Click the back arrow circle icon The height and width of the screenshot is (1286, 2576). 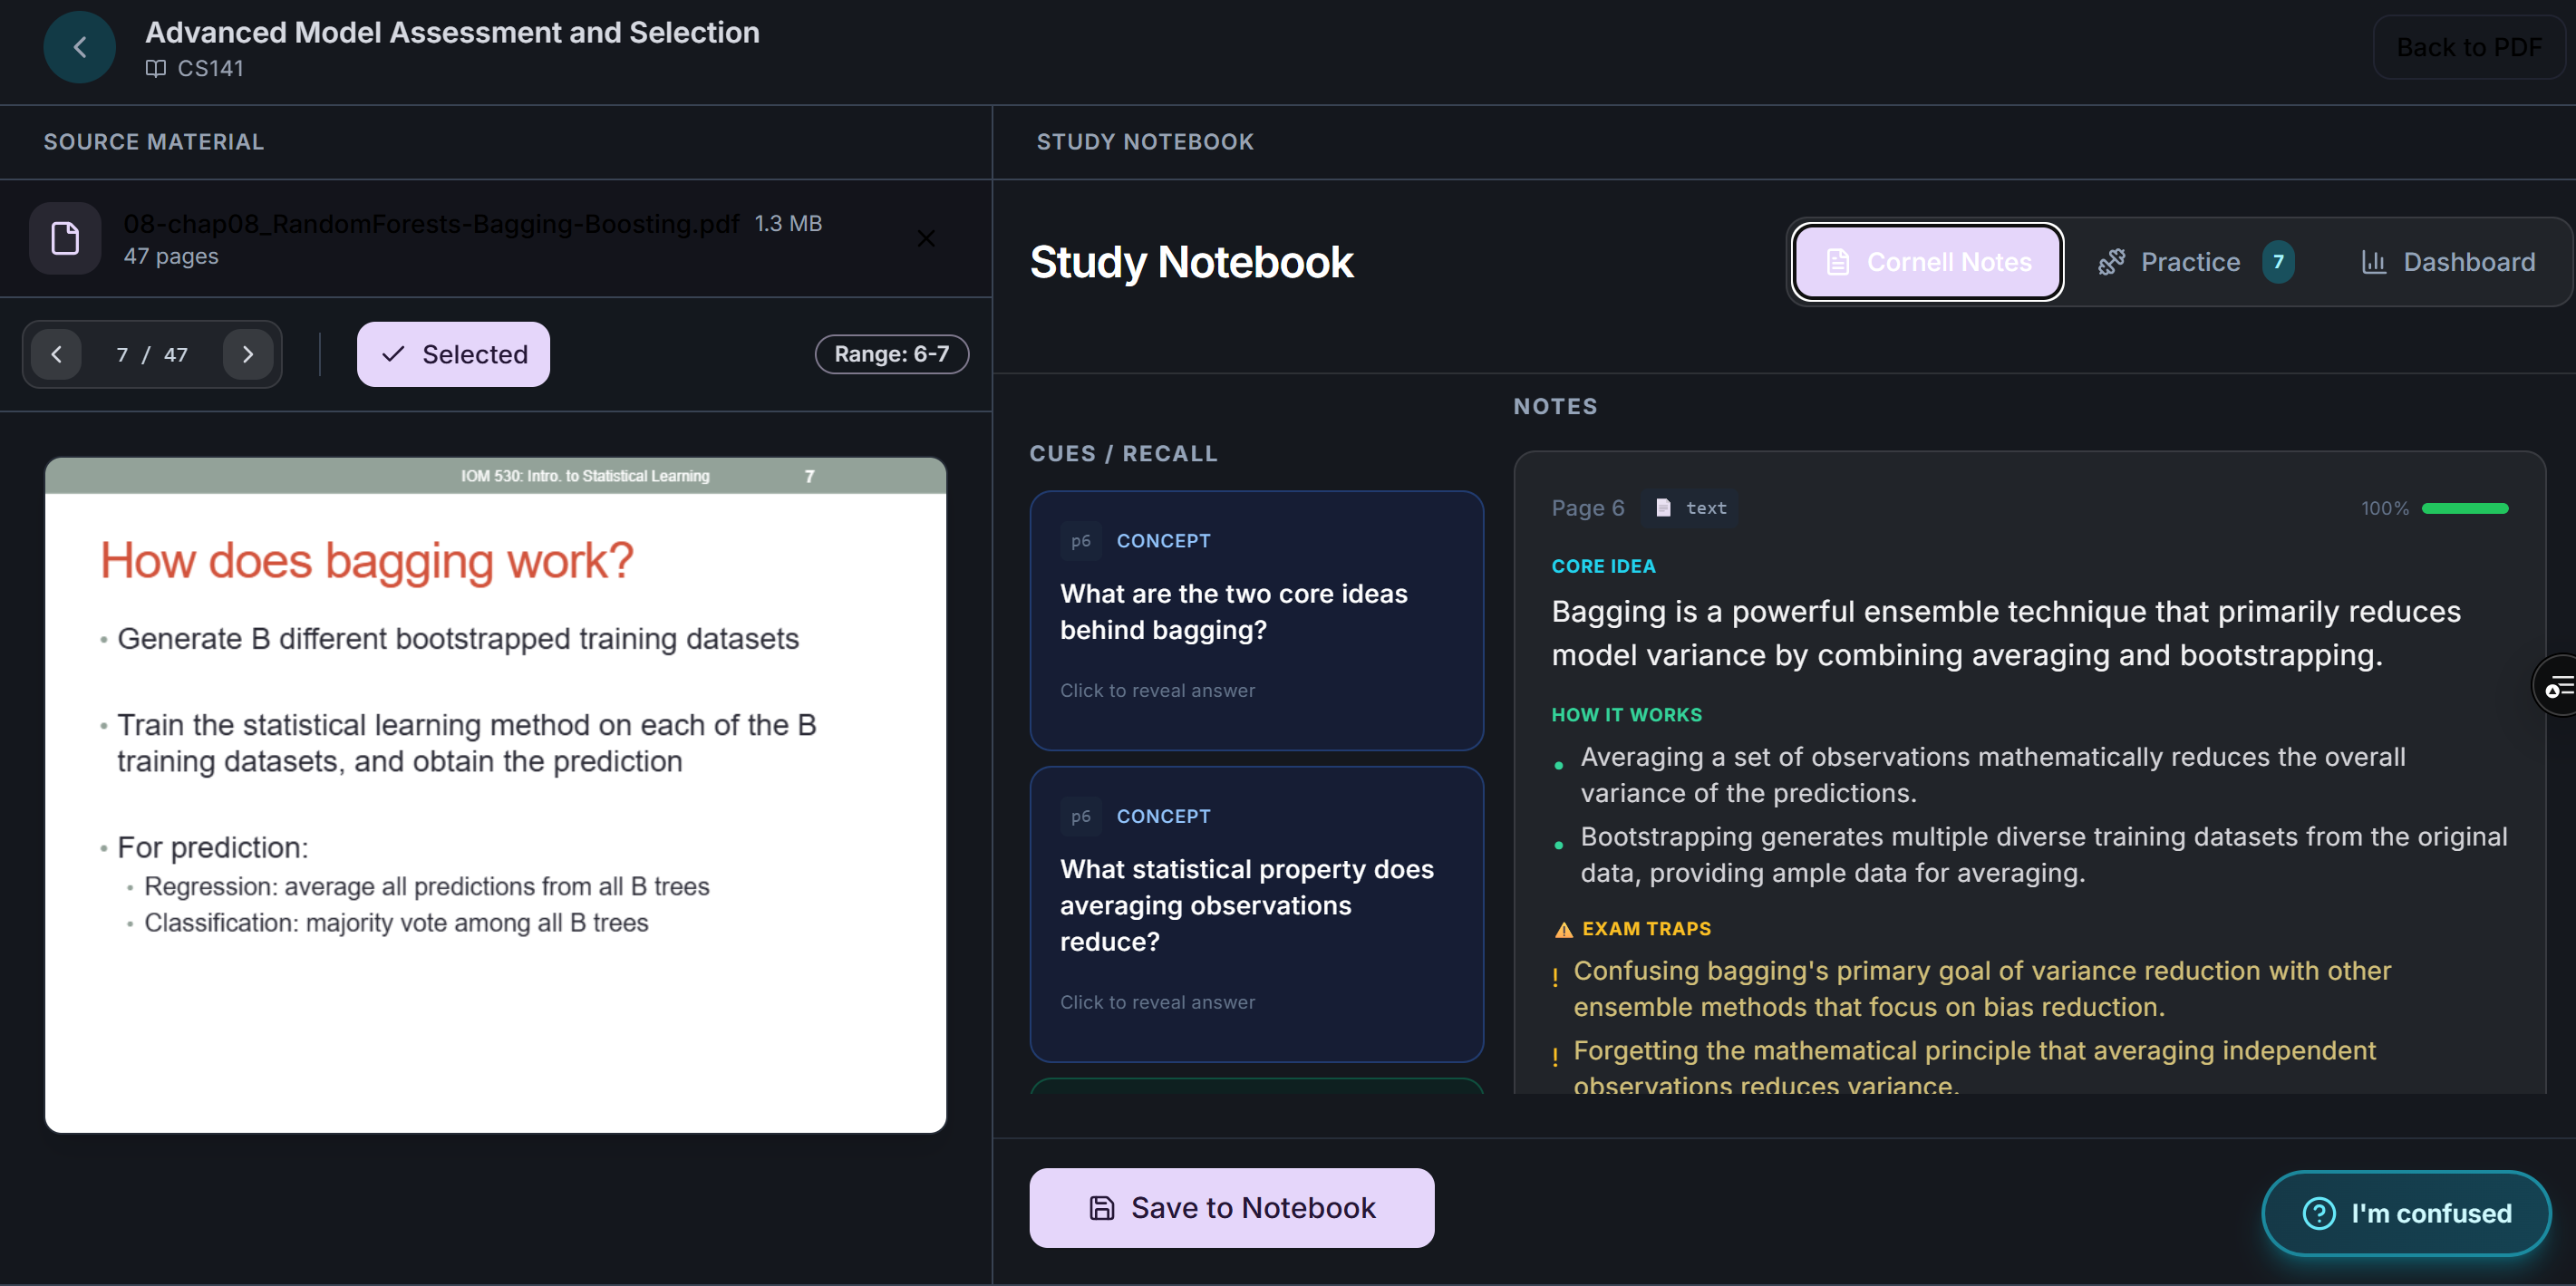pos(79,47)
